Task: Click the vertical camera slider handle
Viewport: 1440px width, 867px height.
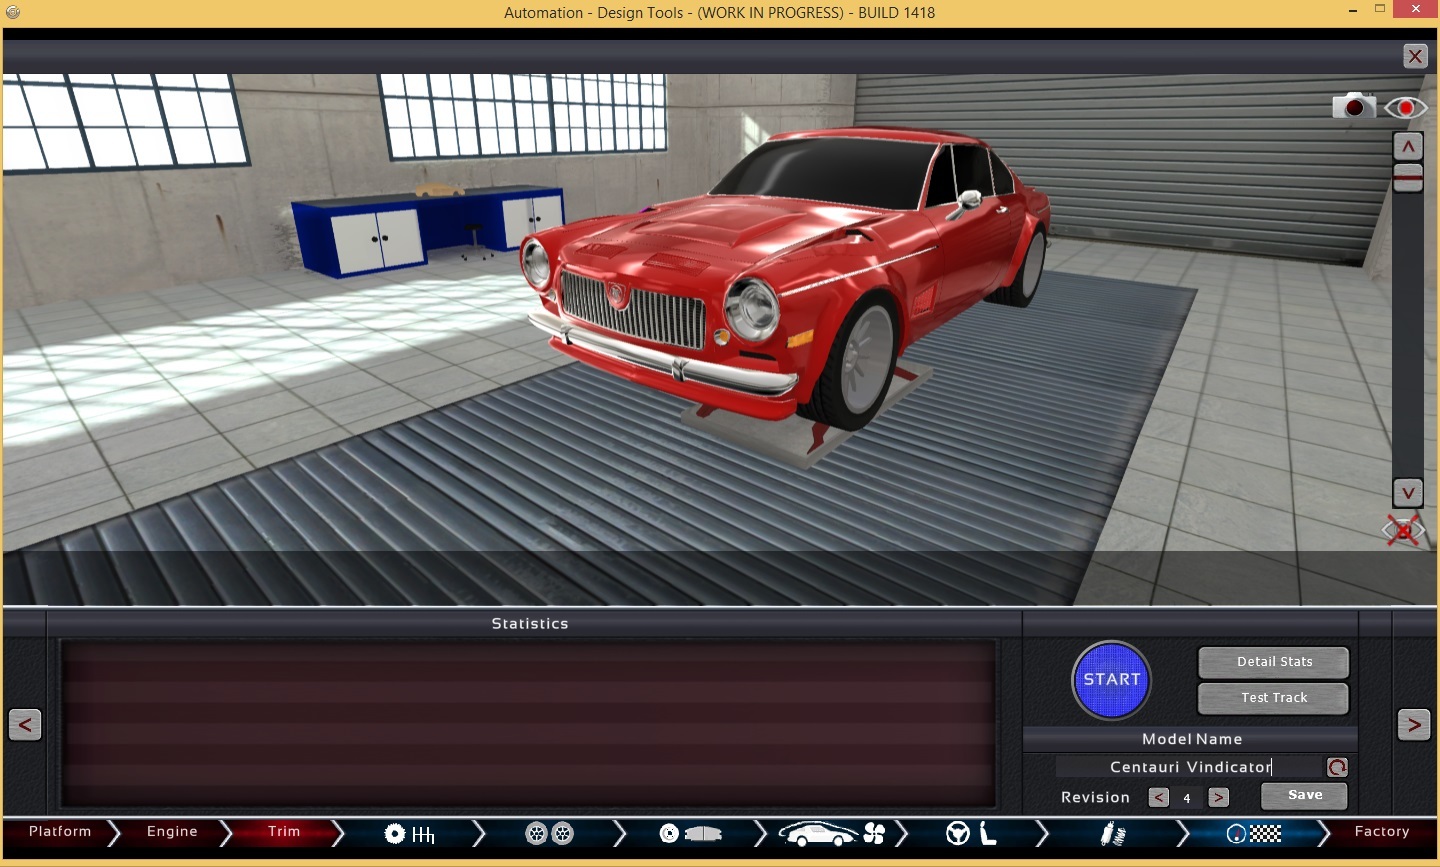Action: tap(1408, 178)
